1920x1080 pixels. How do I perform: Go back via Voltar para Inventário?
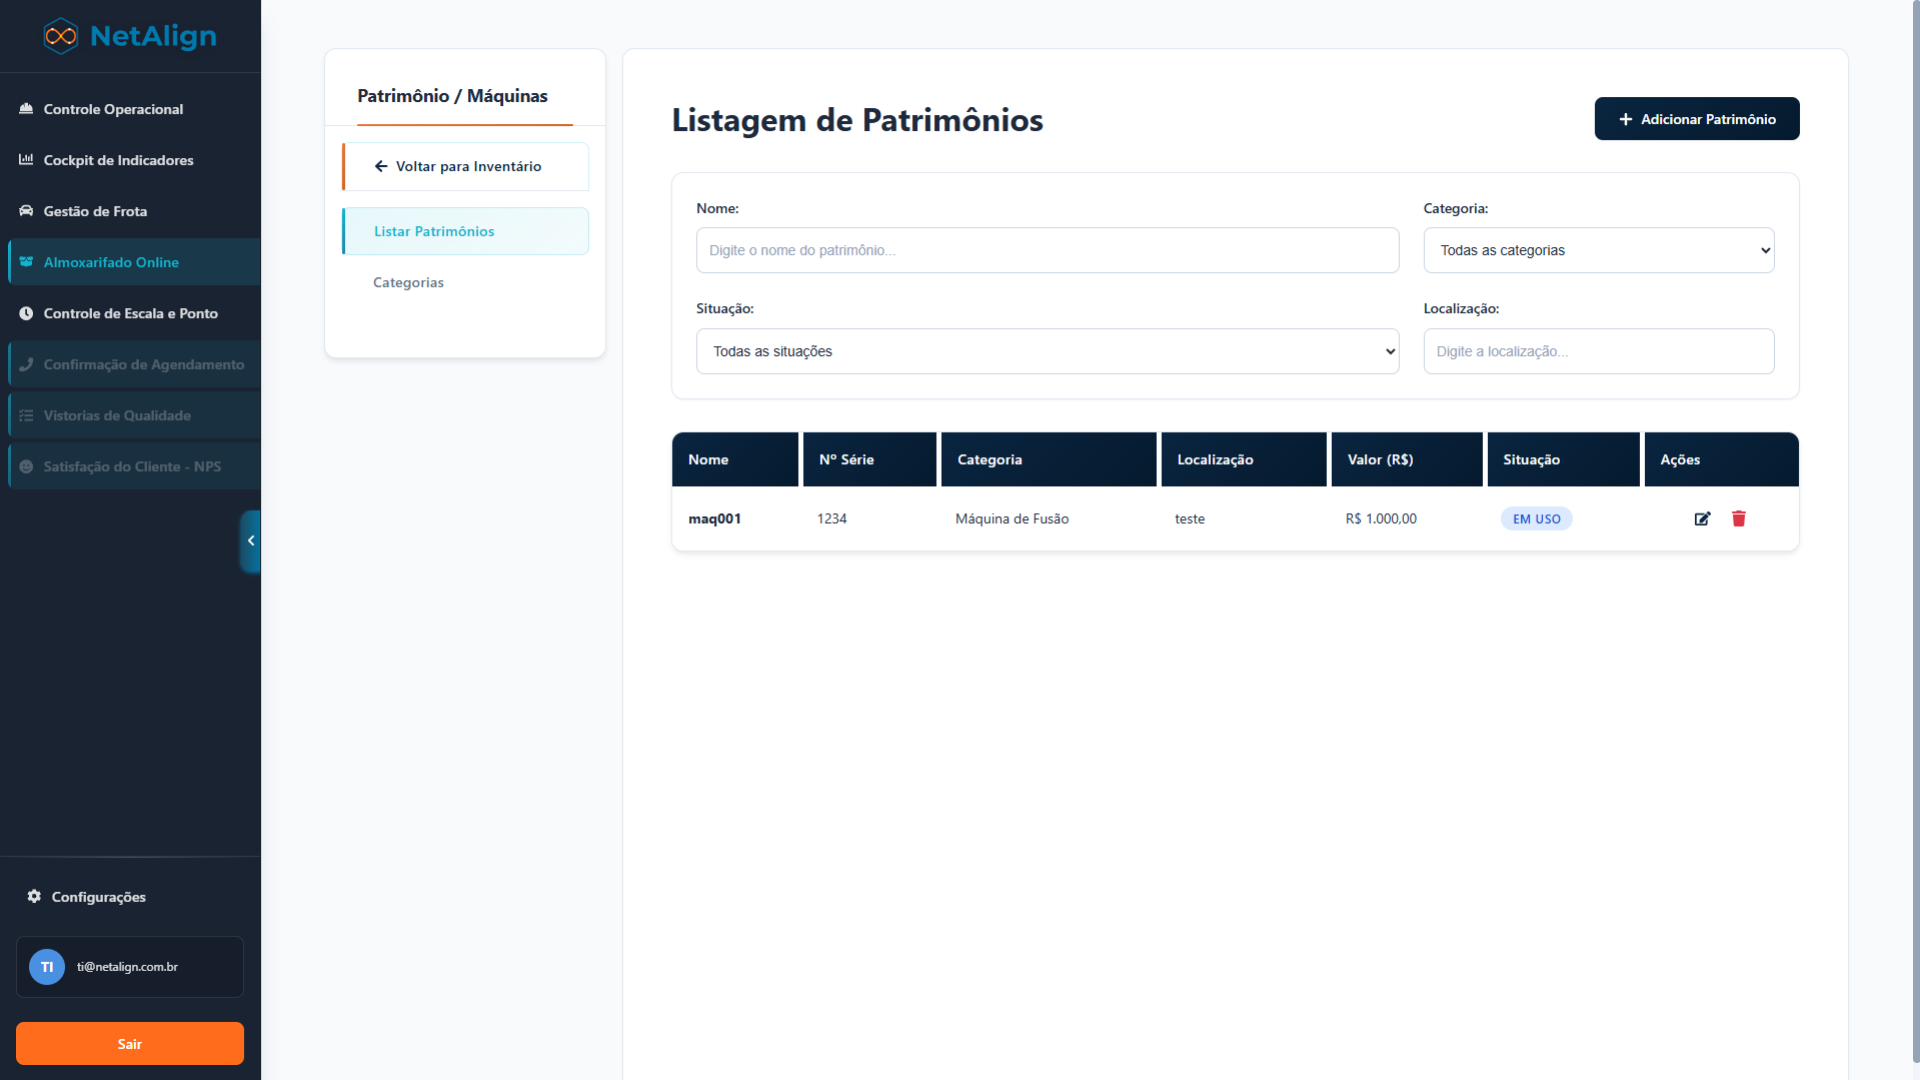tap(466, 166)
